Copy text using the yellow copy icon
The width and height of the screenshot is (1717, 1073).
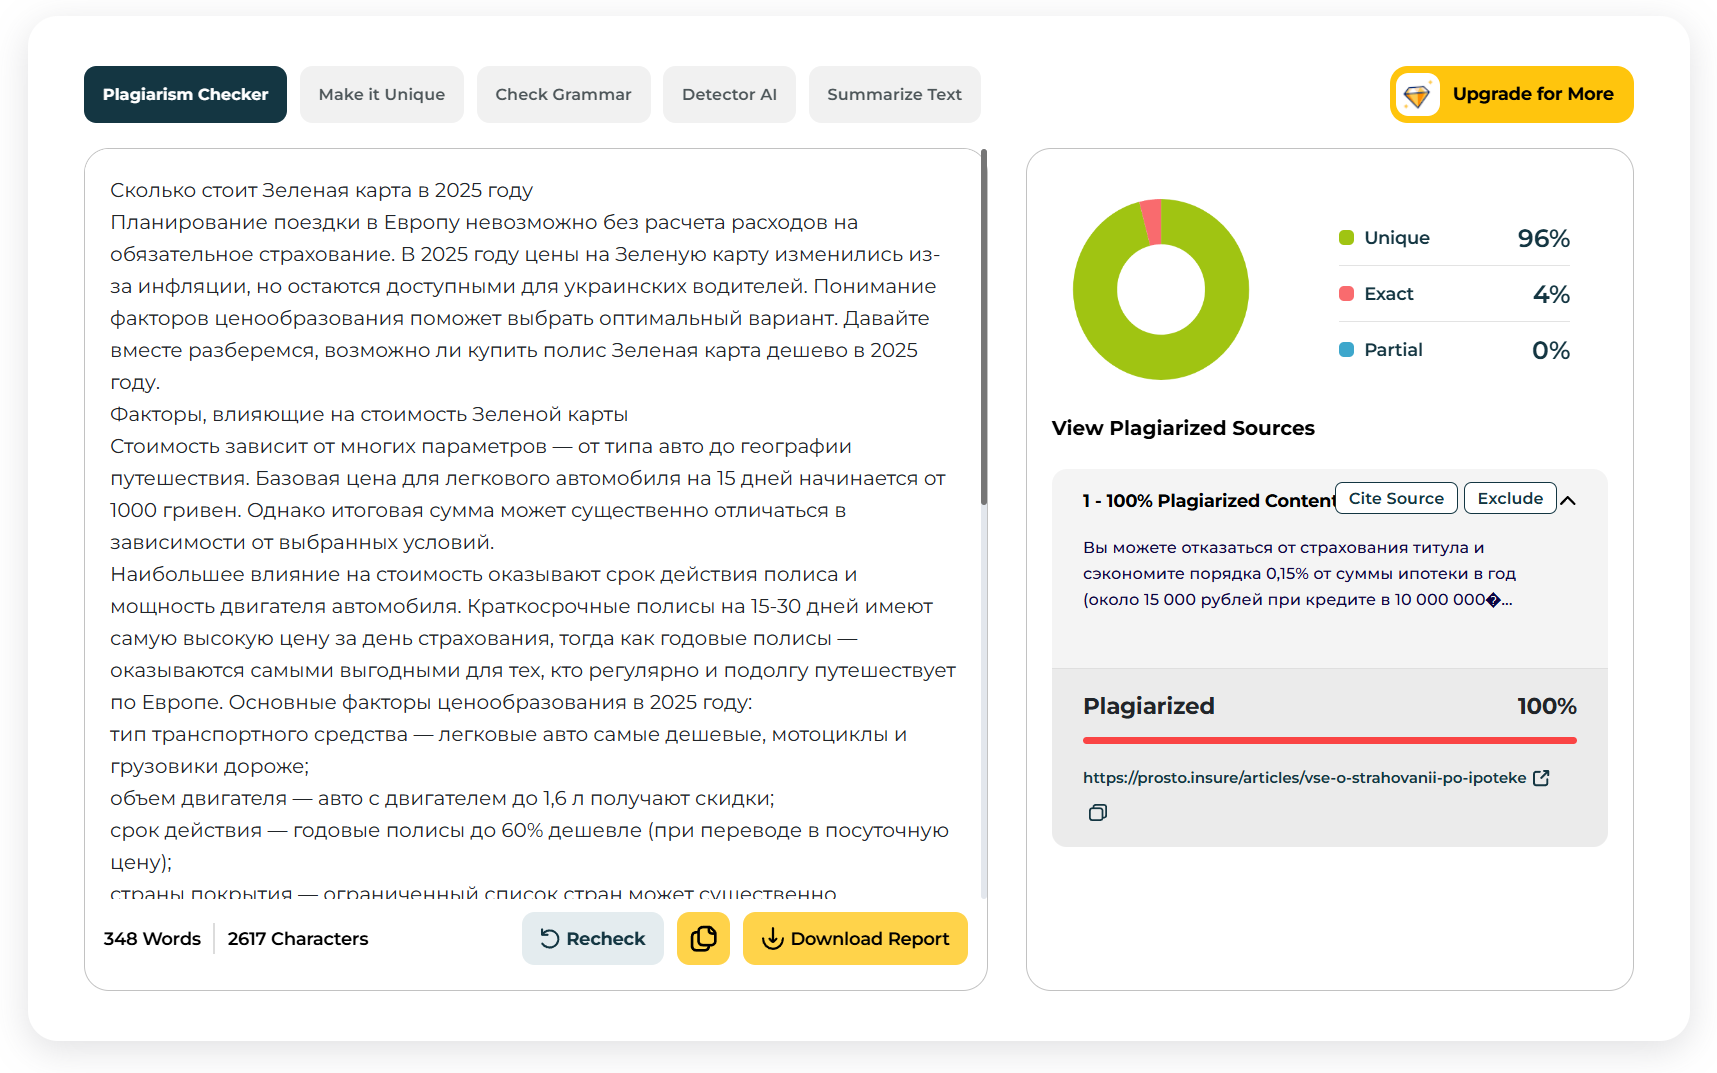pos(703,938)
